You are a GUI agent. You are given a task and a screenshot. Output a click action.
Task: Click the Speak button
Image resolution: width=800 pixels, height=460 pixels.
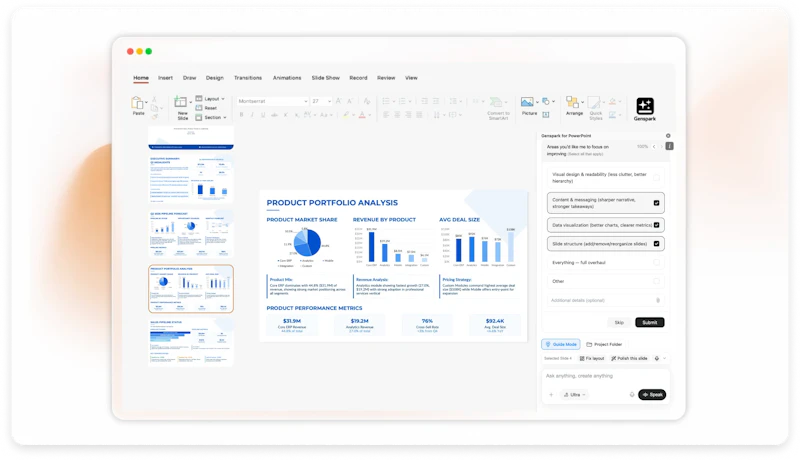[652, 395]
